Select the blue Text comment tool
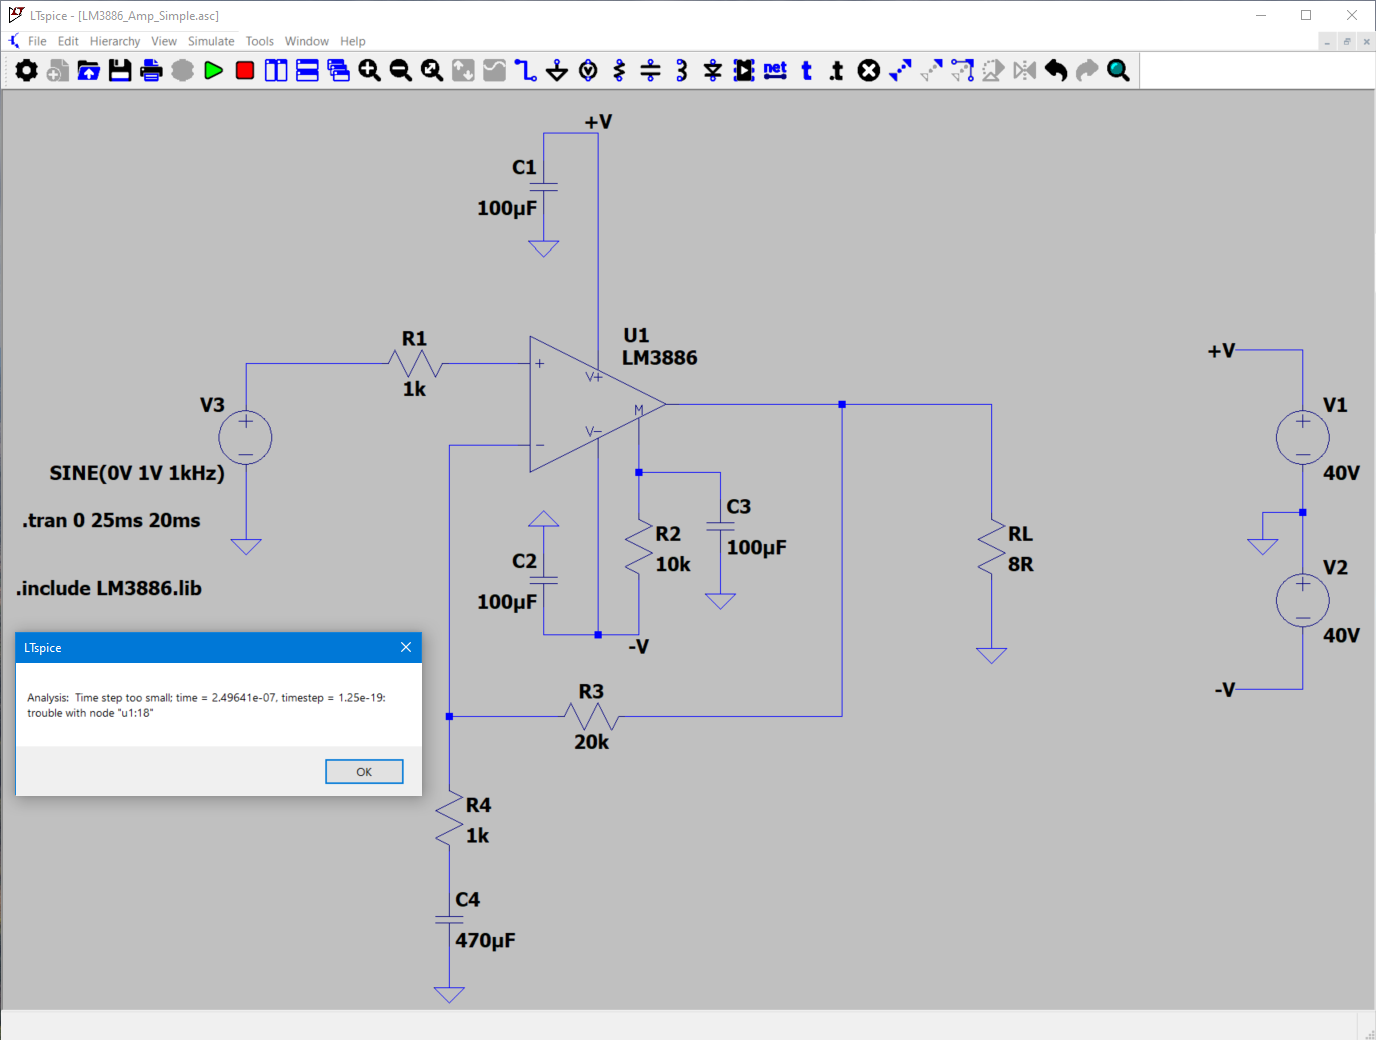The image size is (1376, 1040). 806,70
